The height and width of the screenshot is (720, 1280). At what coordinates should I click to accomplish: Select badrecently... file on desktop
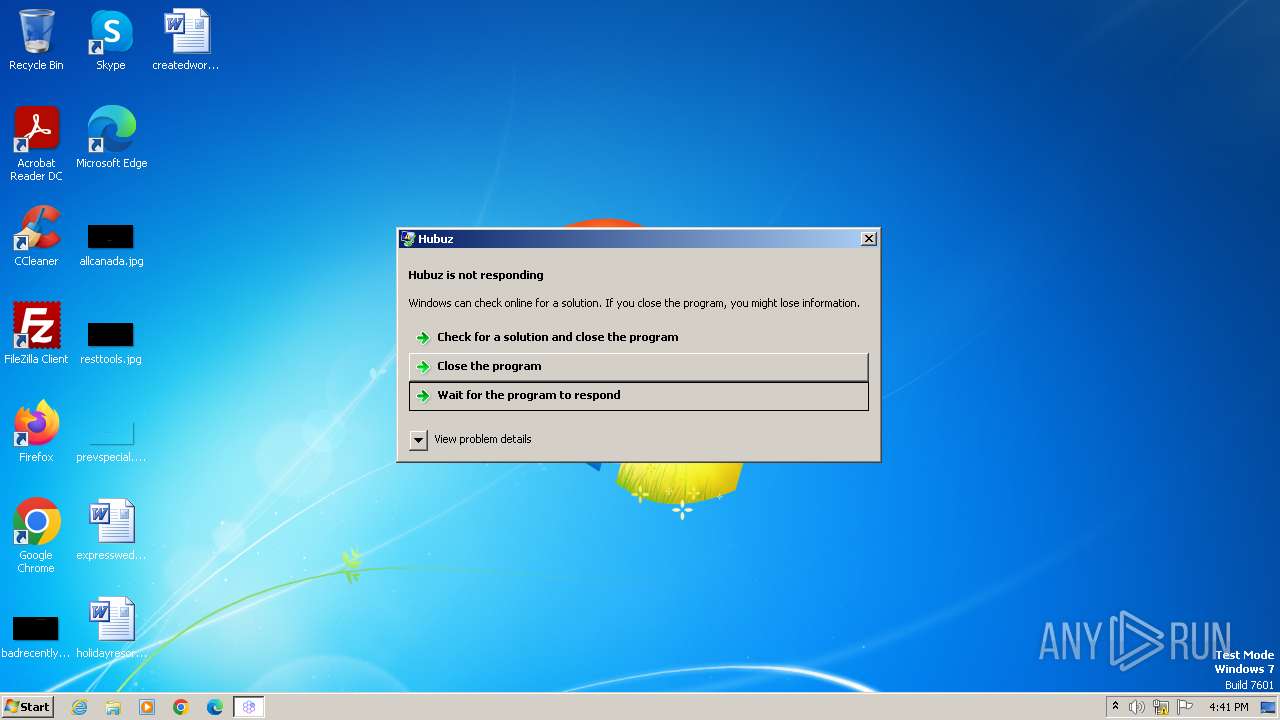[36, 637]
